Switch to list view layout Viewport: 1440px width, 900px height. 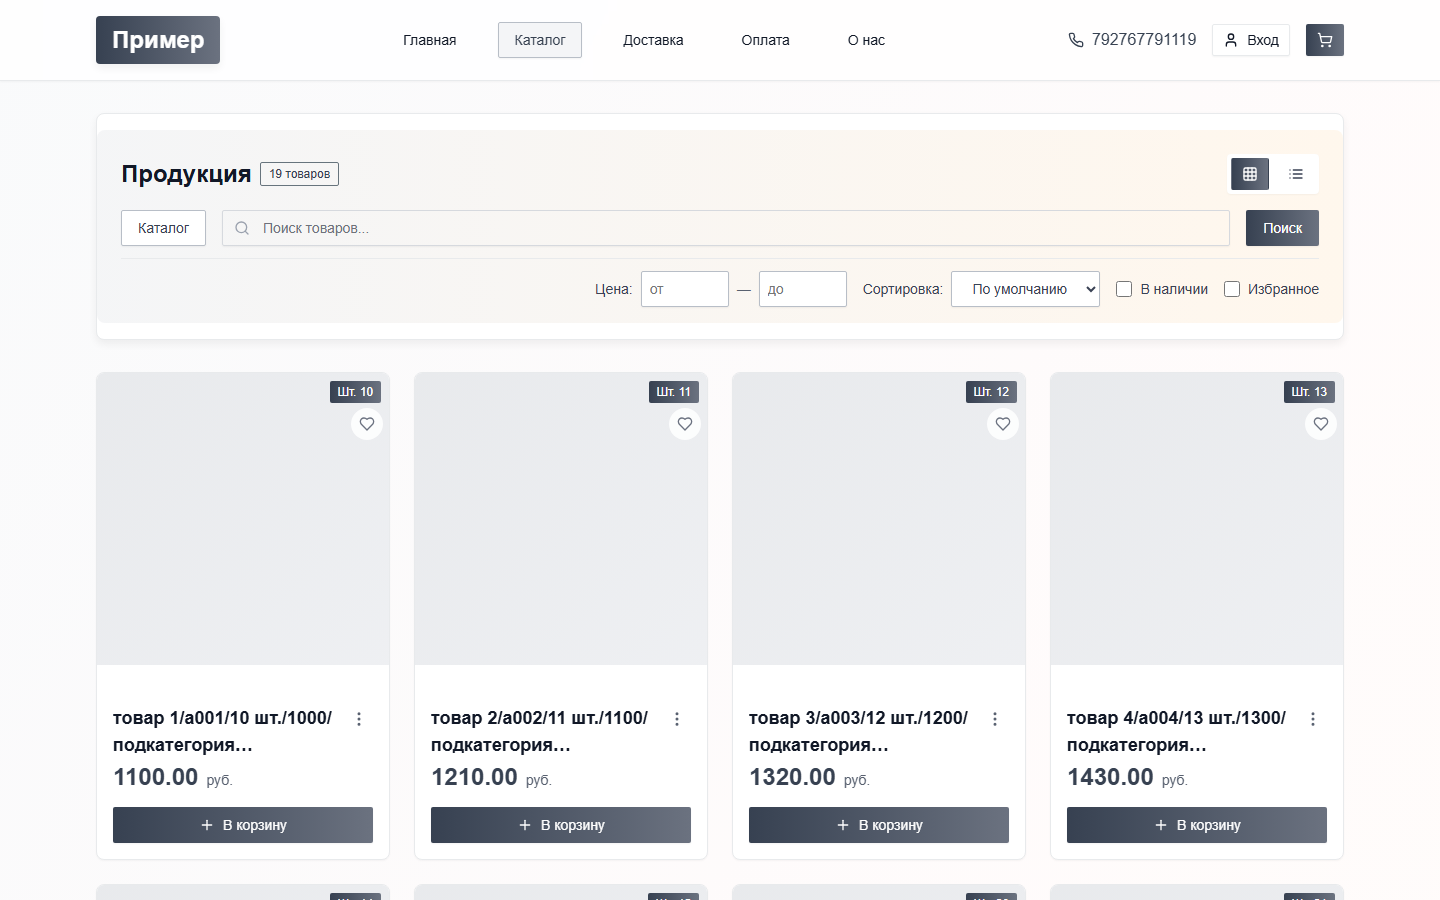pyautogui.click(x=1296, y=174)
